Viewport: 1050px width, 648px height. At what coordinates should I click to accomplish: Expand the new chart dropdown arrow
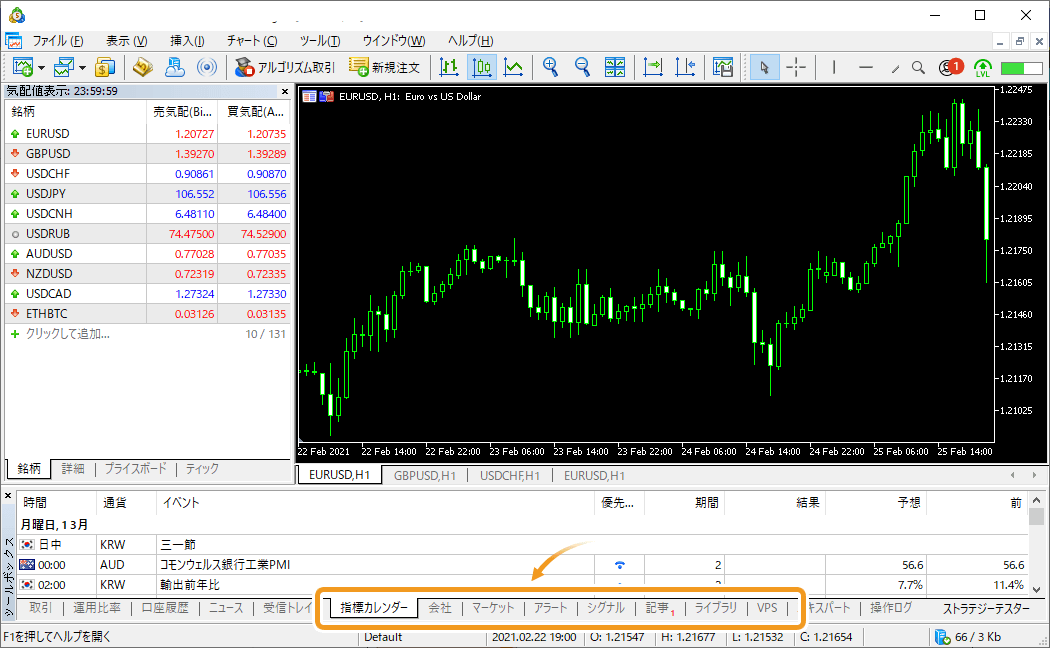coord(41,68)
